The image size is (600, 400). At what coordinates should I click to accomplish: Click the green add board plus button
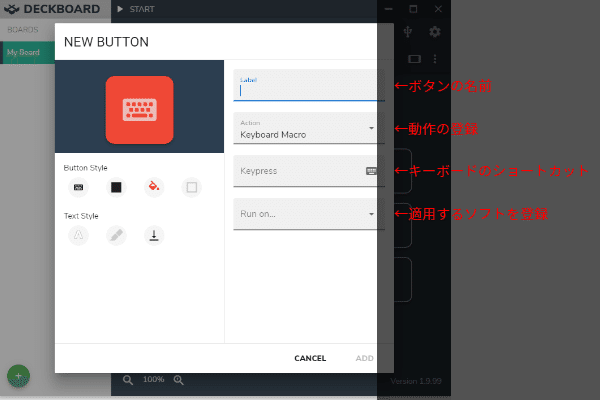pos(18,376)
